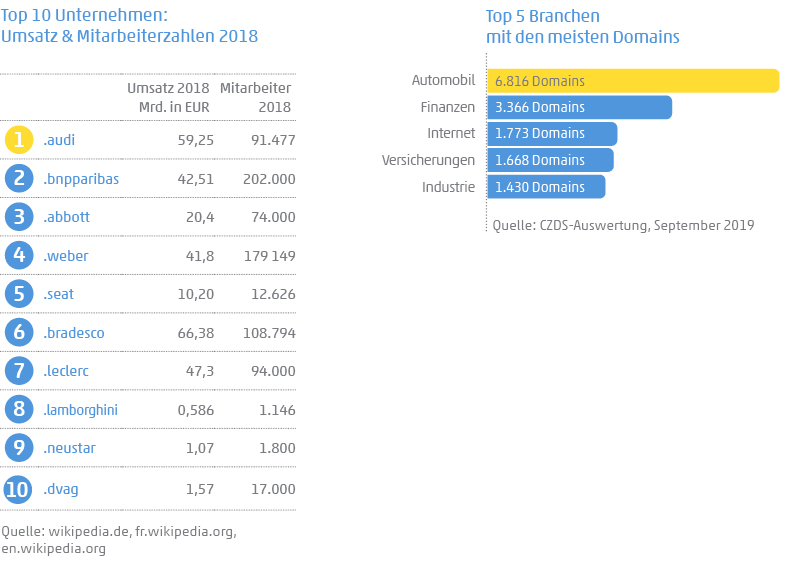Select the Internet 1.773 Domains bar
Viewport: 808px width, 561px height.
552,133
